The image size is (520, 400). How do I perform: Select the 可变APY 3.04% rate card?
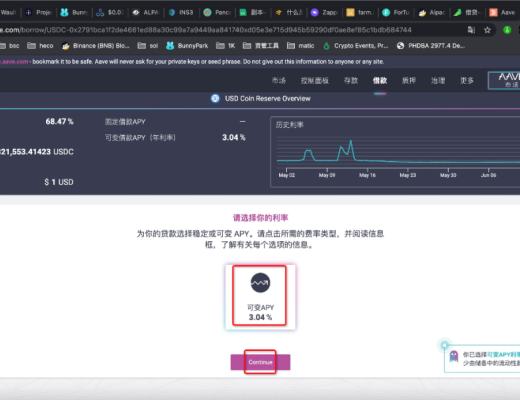(260, 297)
